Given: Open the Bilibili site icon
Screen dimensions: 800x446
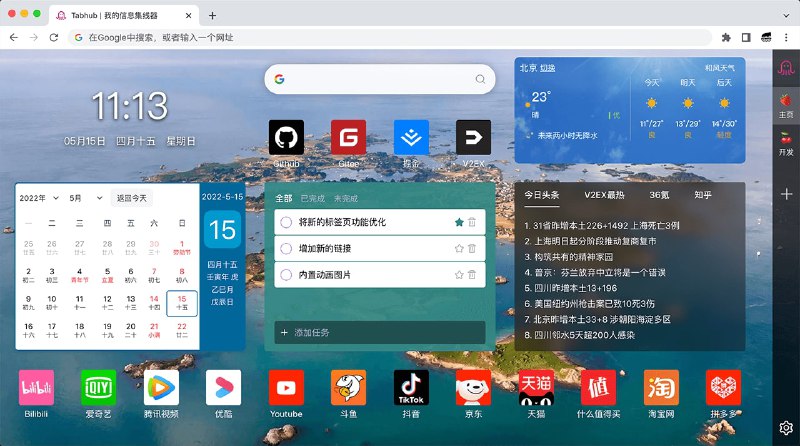Looking at the screenshot, I should click(x=36, y=387).
